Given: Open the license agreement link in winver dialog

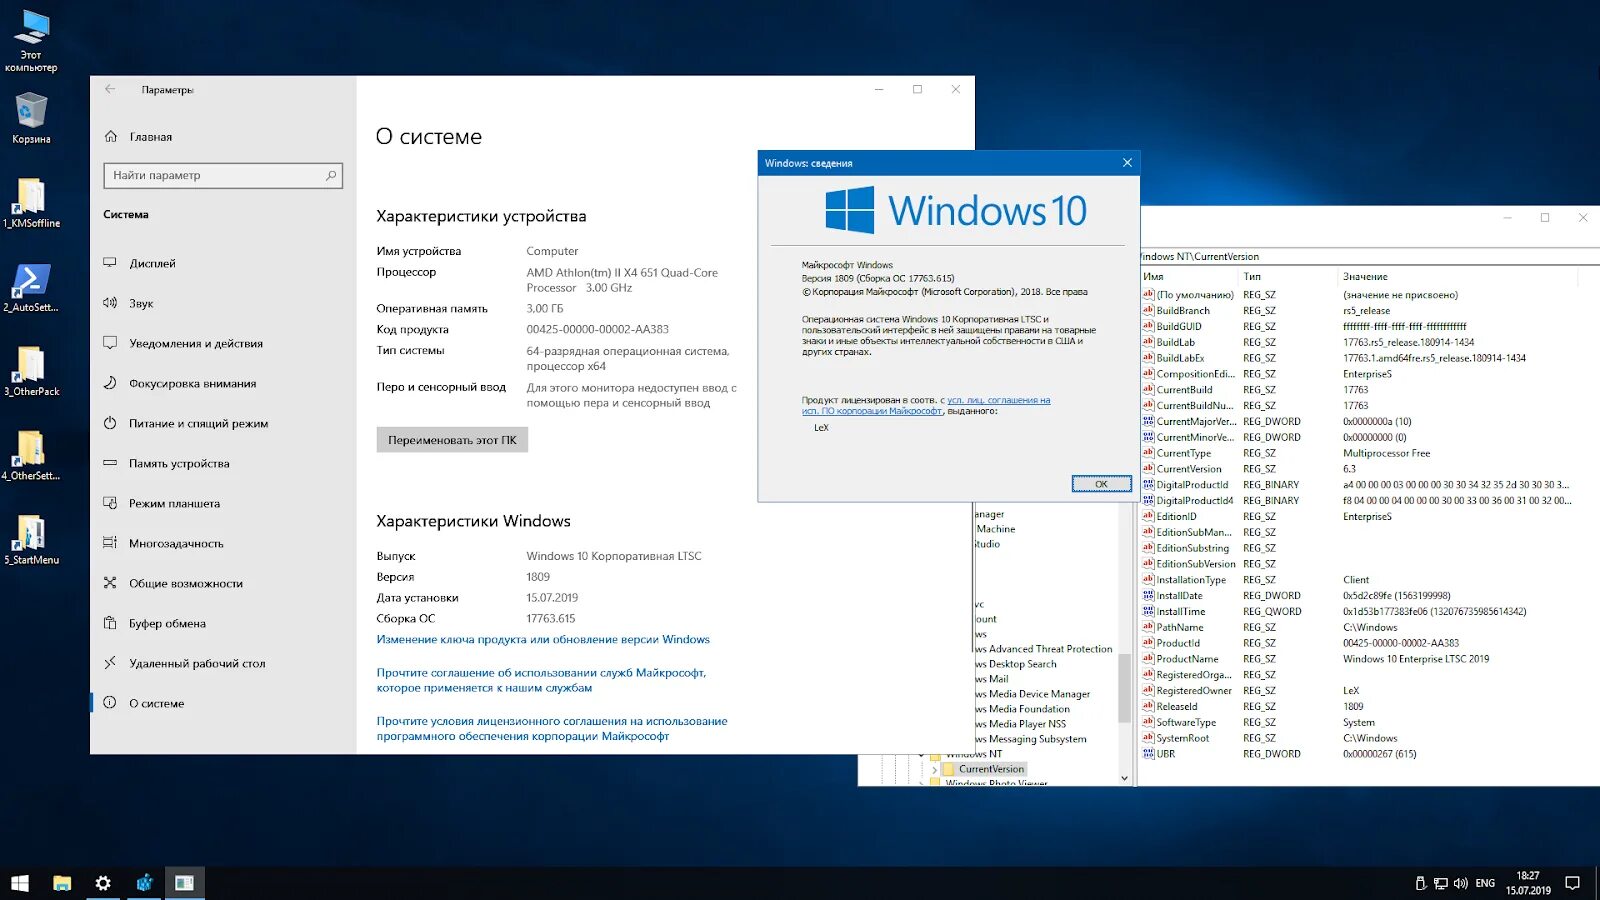Looking at the screenshot, I should 926,405.
